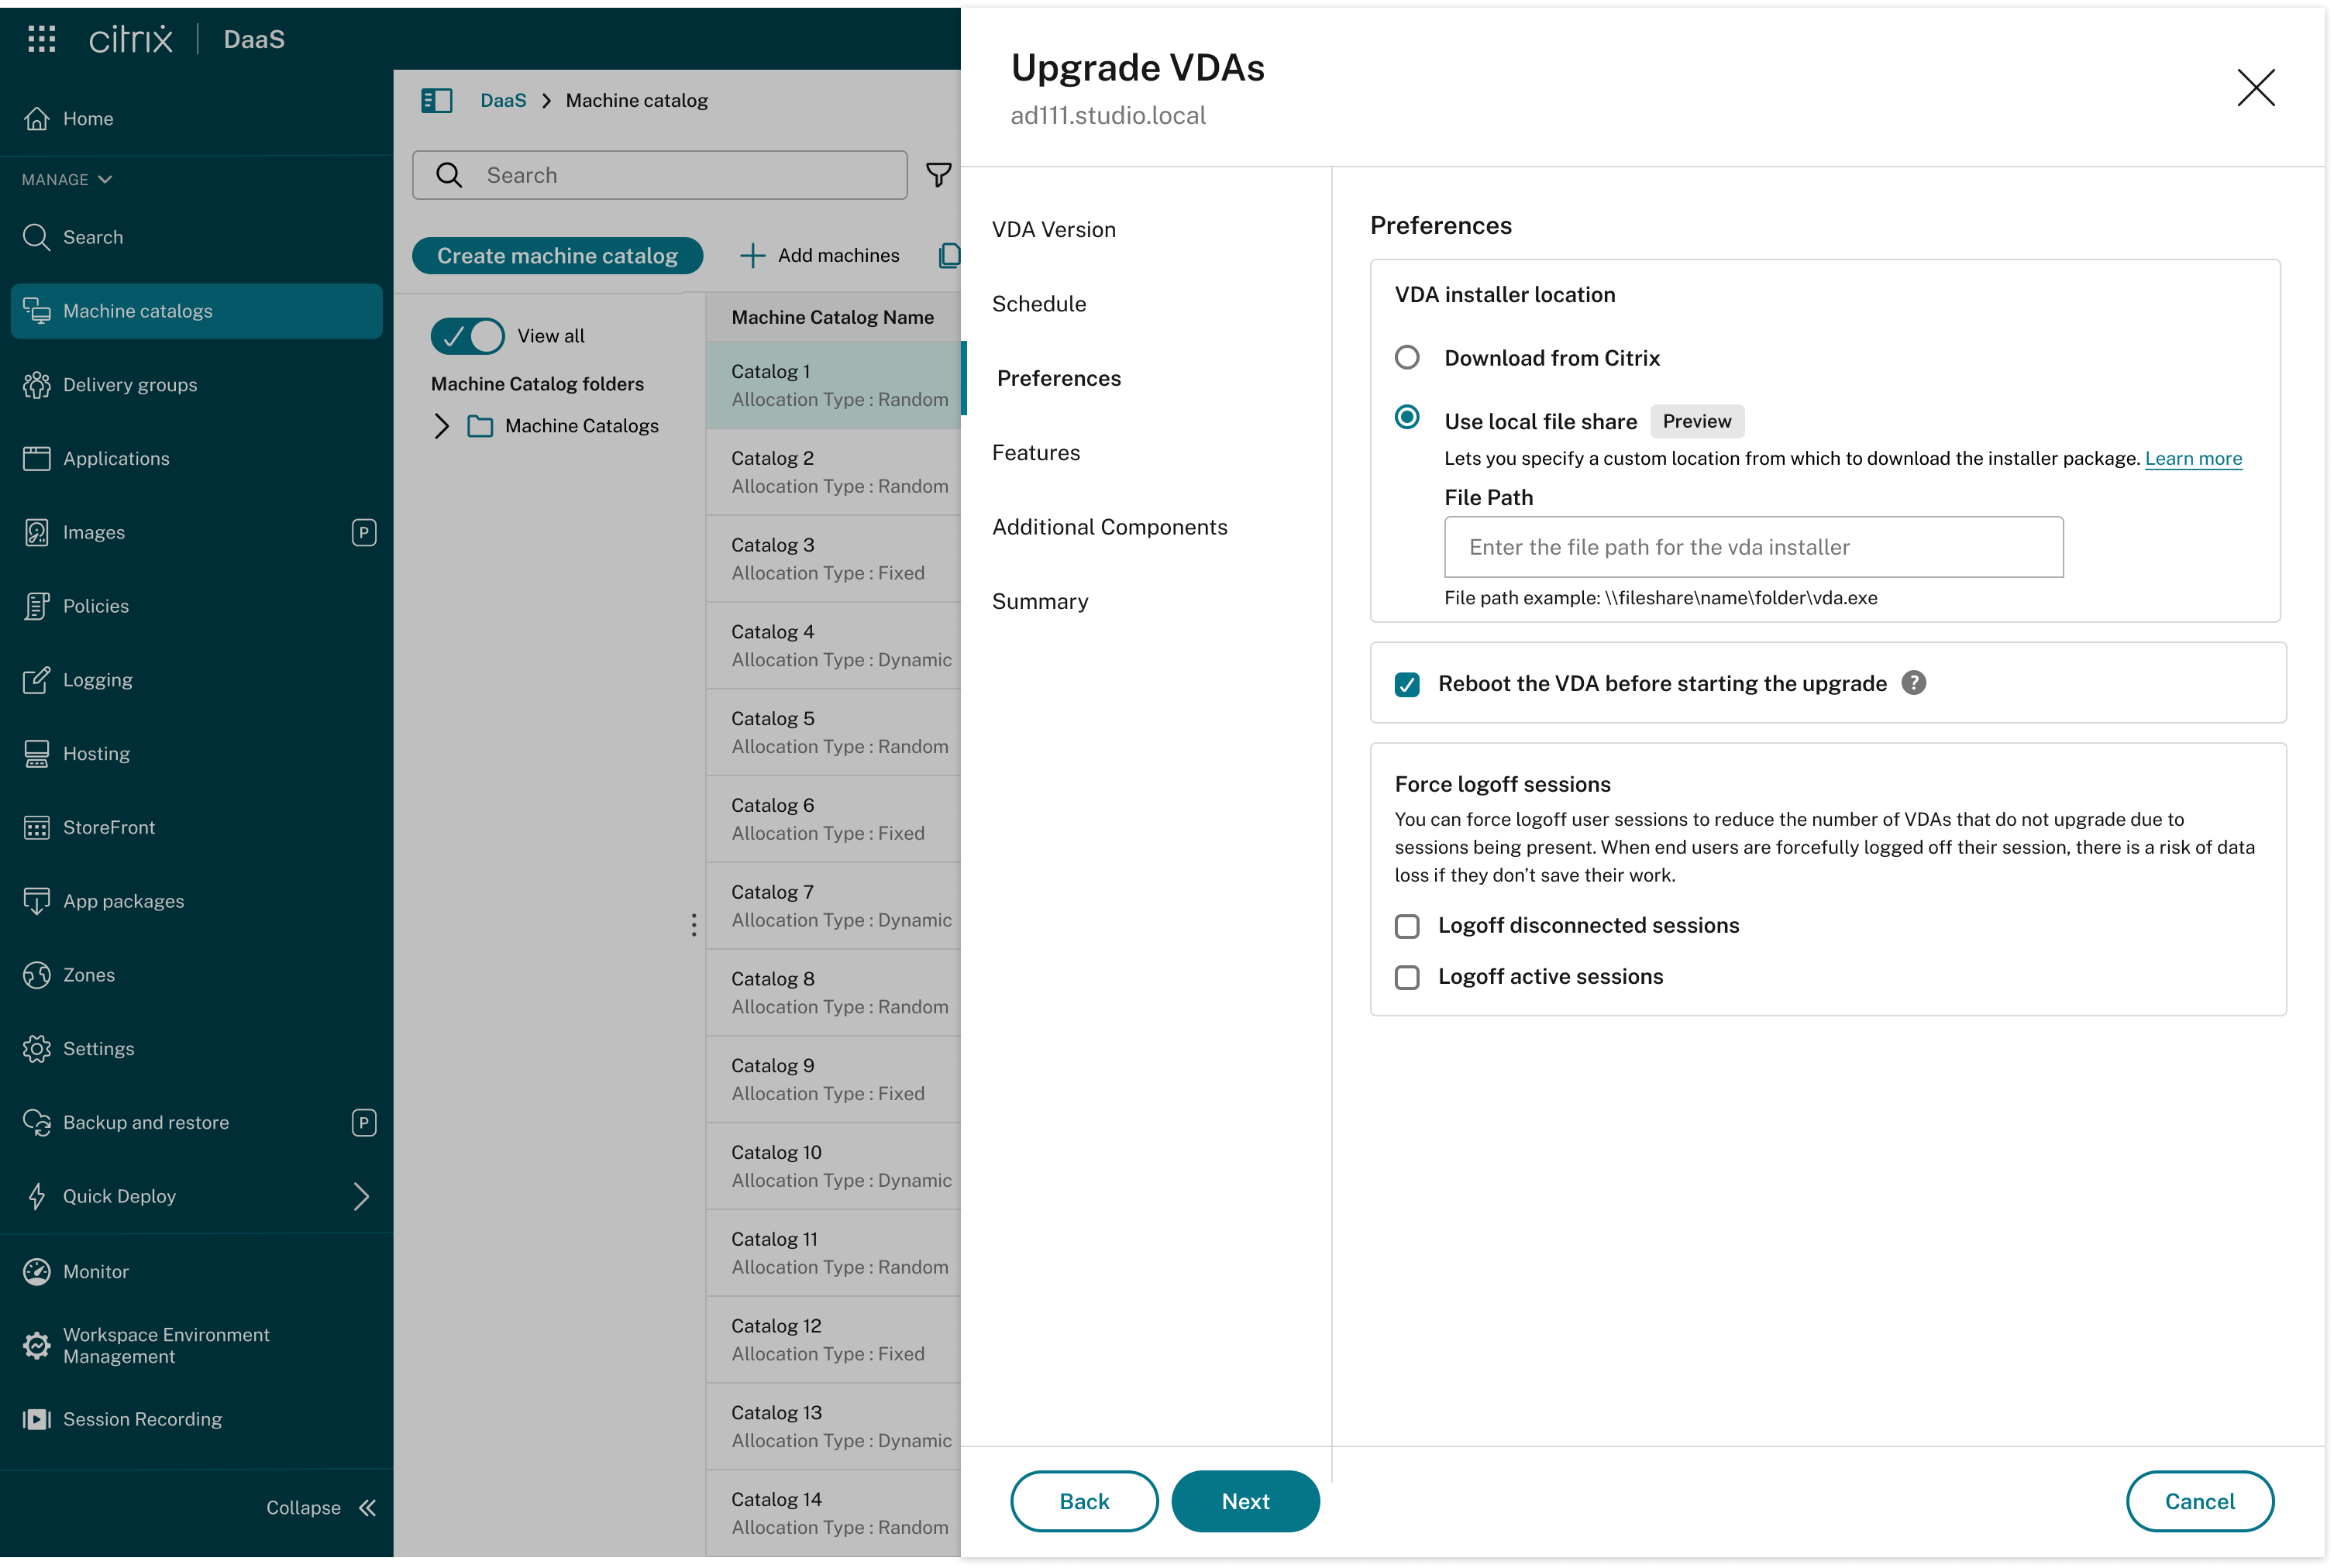Click Add machines button
This screenshot has height=1568, width=2334.
click(819, 255)
